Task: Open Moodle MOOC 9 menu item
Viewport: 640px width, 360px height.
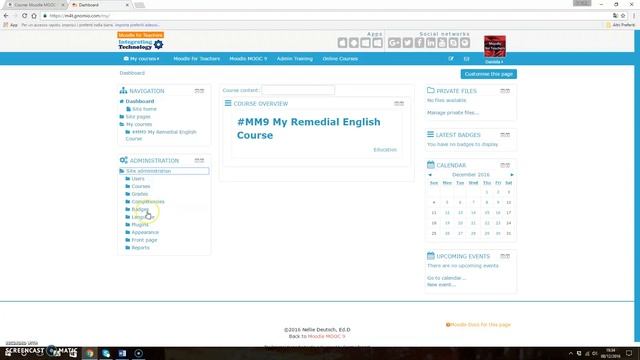Action: pyautogui.click(x=248, y=59)
